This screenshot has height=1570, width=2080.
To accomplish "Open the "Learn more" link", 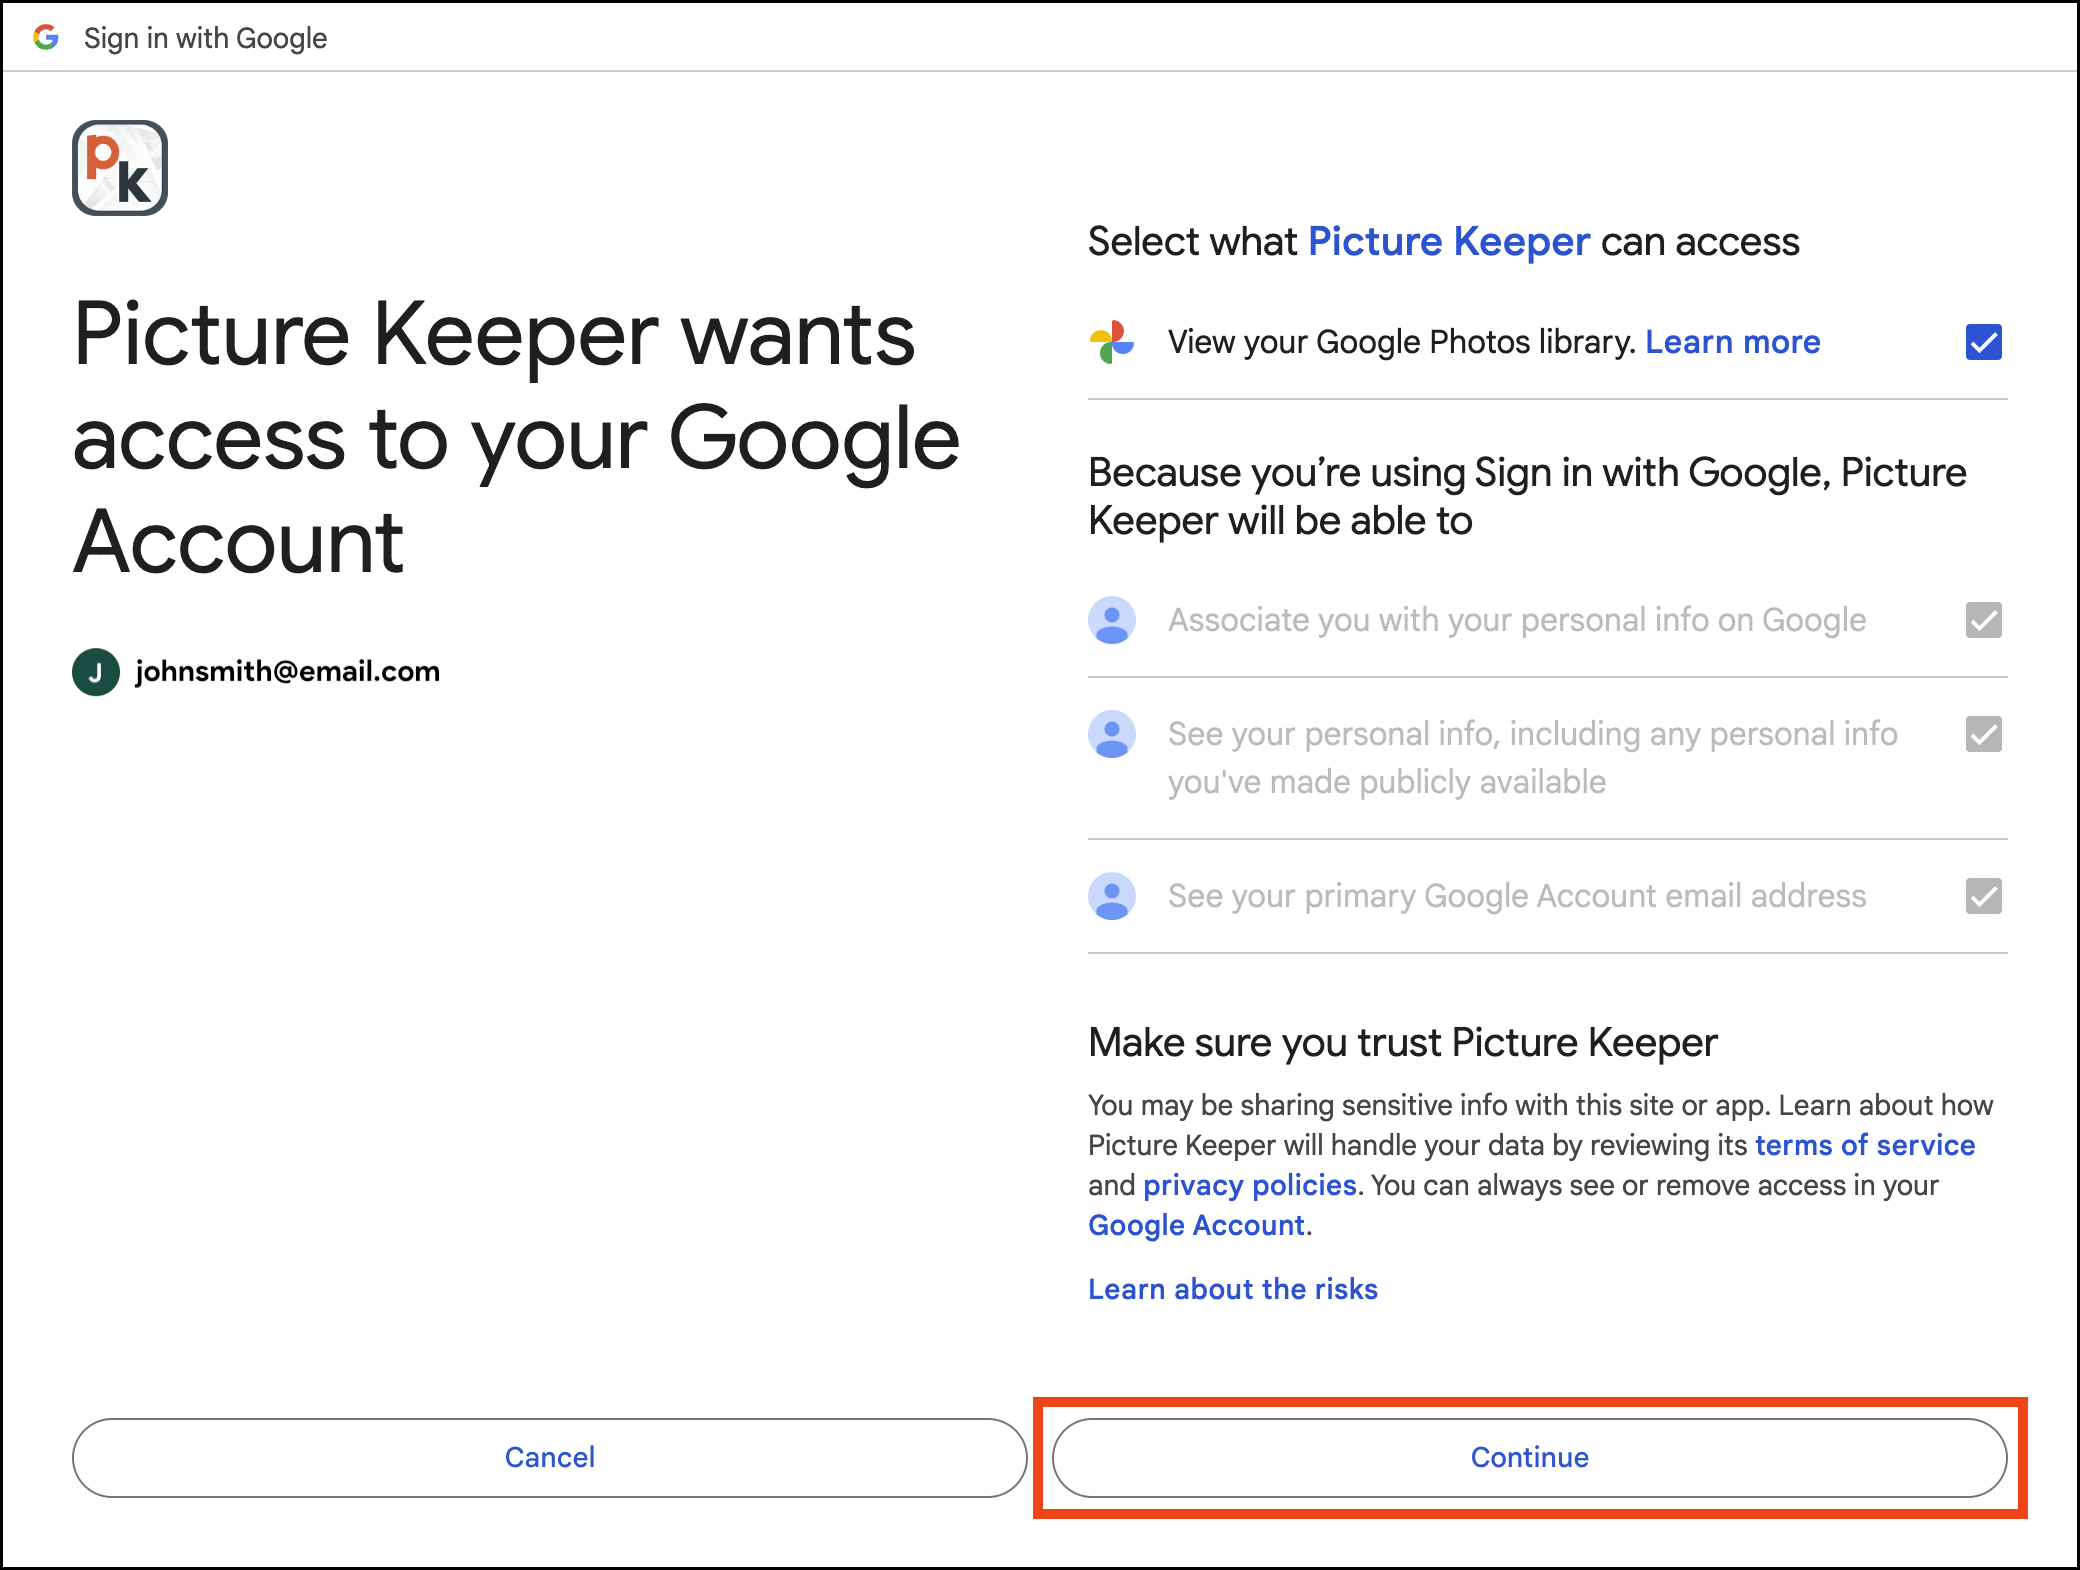I will click(x=1733, y=341).
